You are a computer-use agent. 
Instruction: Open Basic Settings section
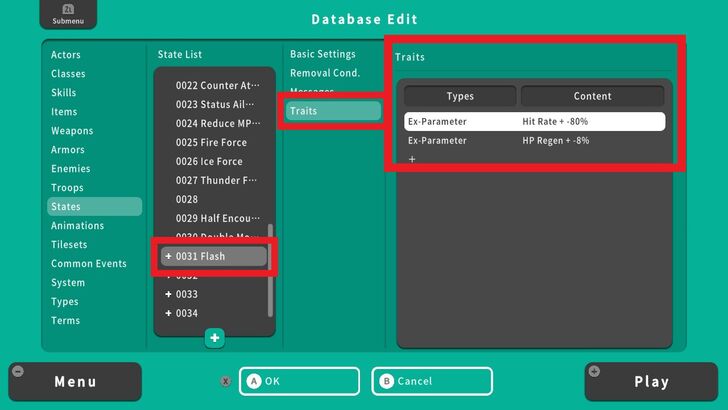pyautogui.click(x=322, y=54)
